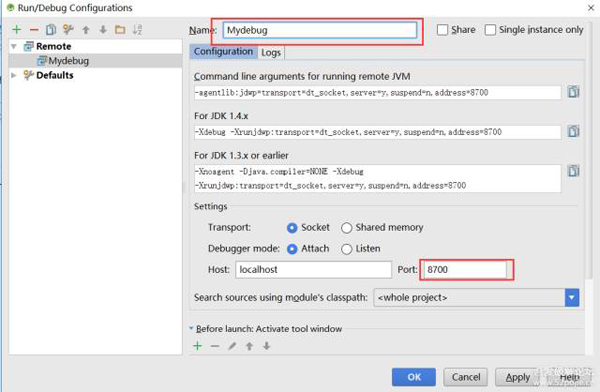Close the Run/Debug Configurations dialog

click(x=591, y=8)
